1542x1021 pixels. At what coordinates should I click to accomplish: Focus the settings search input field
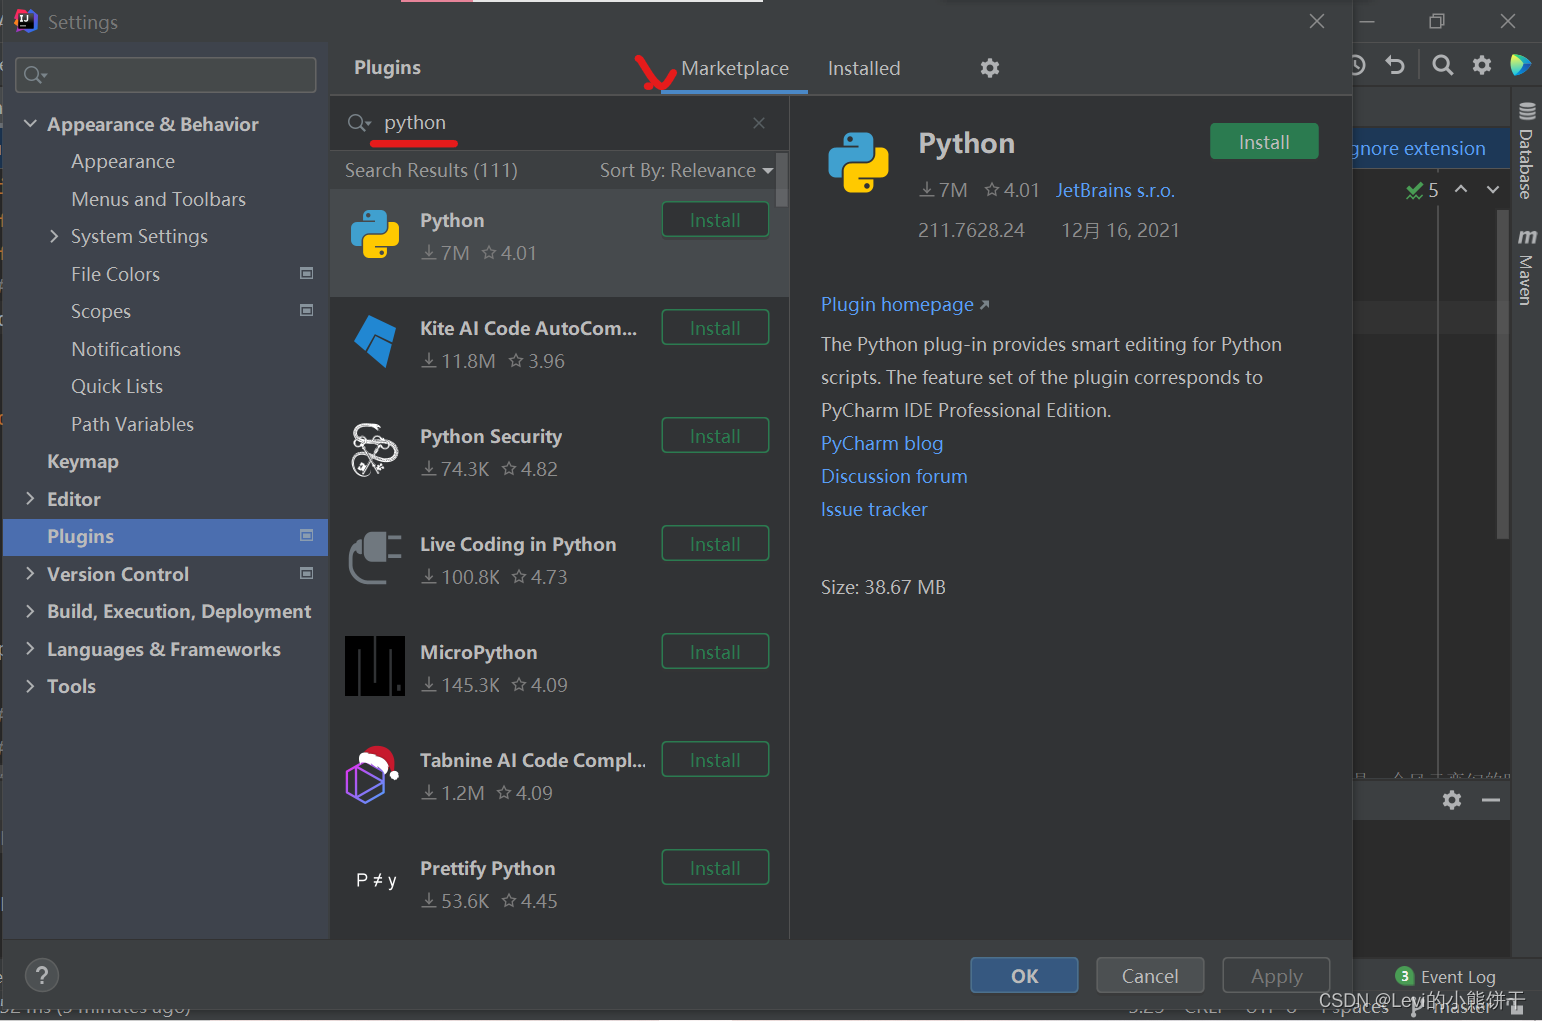pyautogui.click(x=166, y=75)
